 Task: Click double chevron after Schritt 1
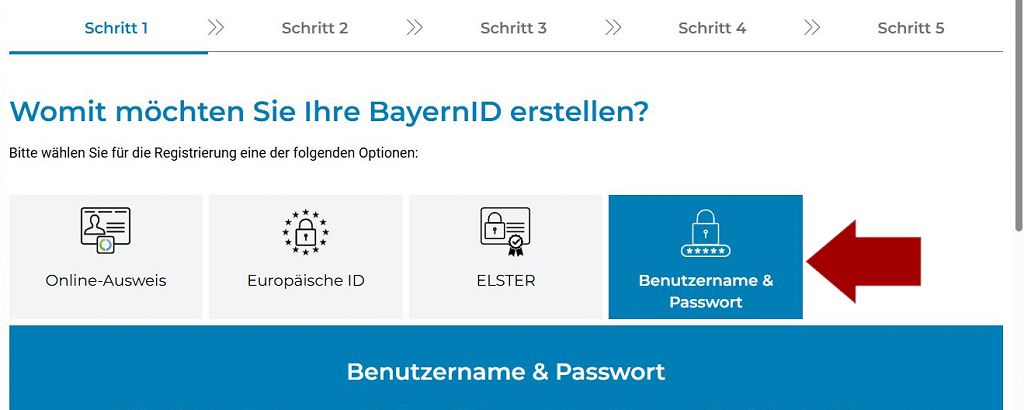tap(215, 28)
